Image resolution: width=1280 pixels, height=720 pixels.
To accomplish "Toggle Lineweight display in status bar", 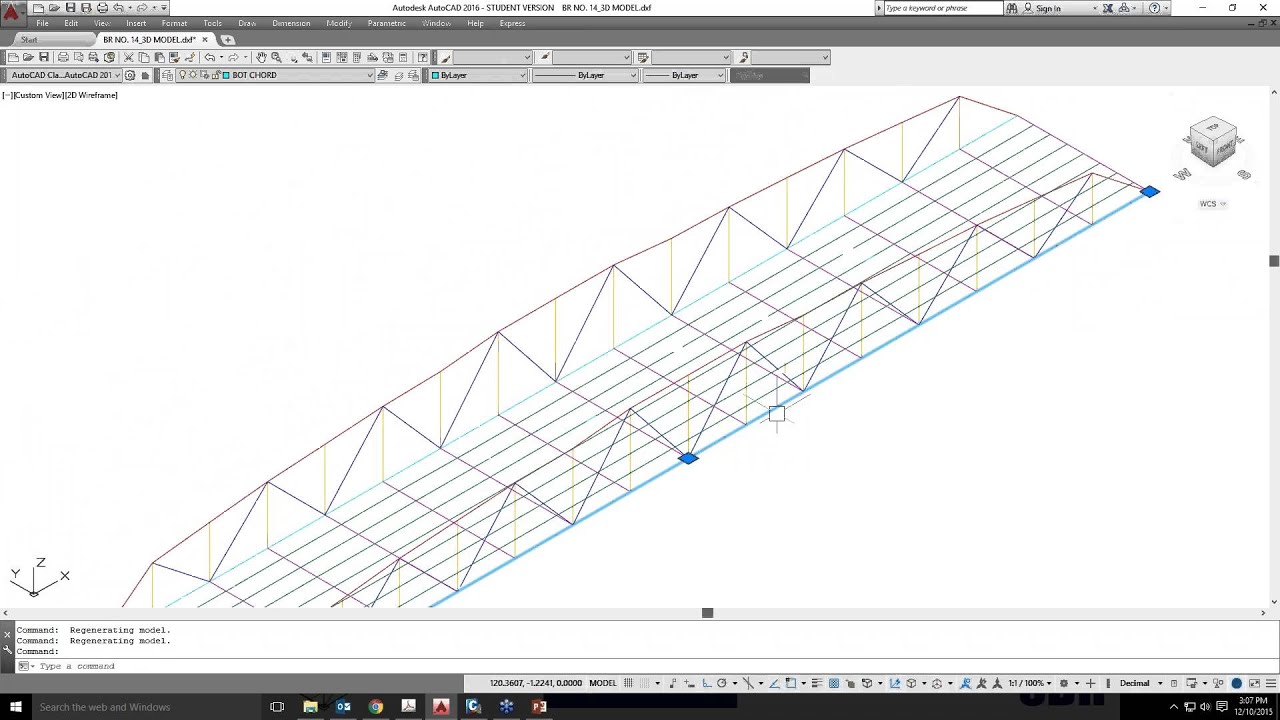I will pyautogui.click(x=817, y=683).
